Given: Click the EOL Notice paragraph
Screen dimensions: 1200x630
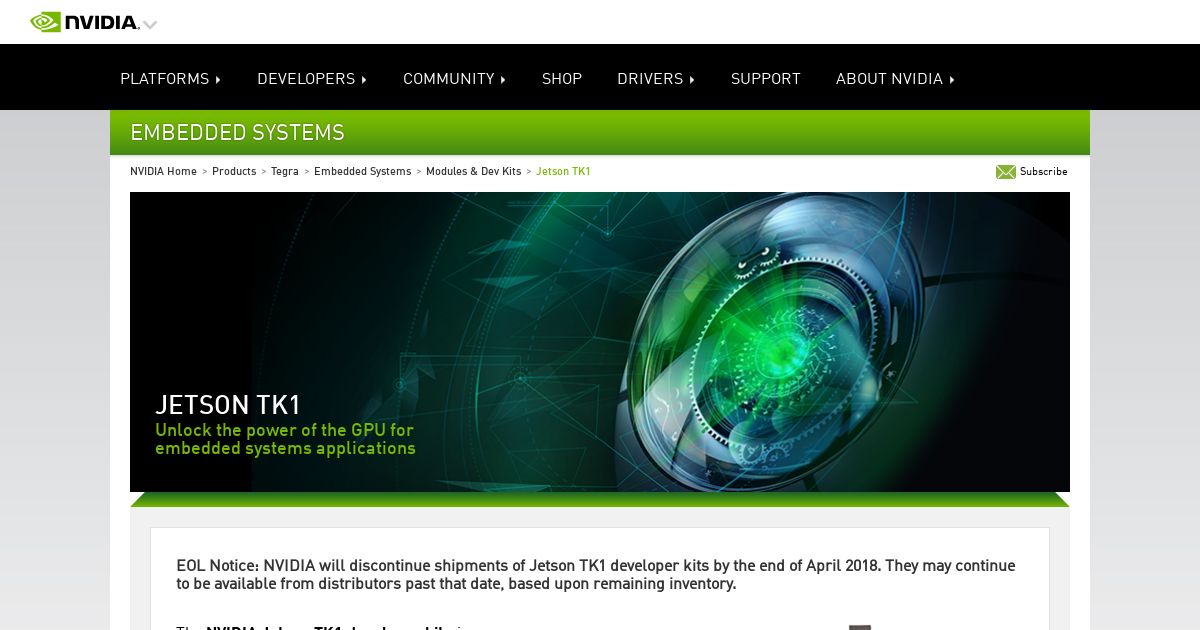Looking at the screenshot, I should click(596, 575).
